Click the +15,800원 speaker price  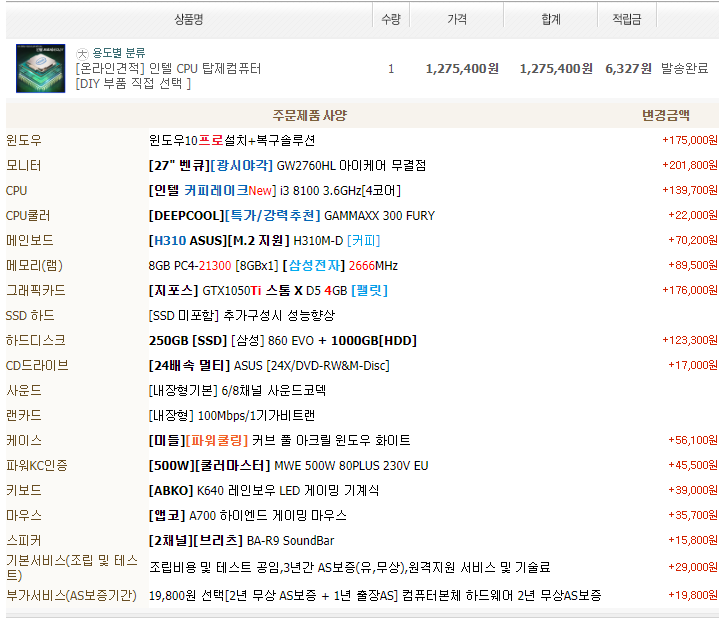pyautogui.click(x=693, y=540)
